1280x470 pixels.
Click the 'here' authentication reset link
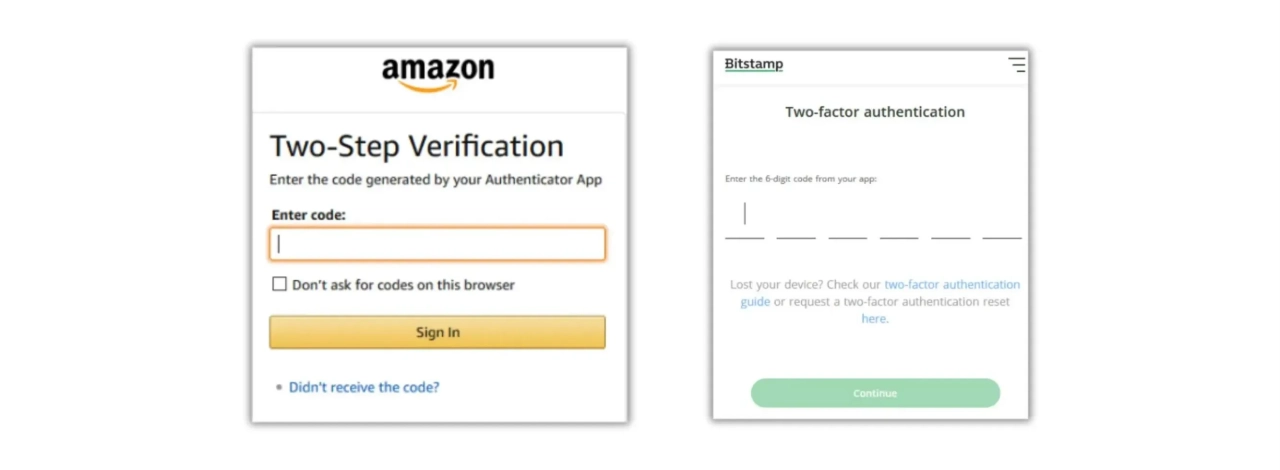(874, 319)
